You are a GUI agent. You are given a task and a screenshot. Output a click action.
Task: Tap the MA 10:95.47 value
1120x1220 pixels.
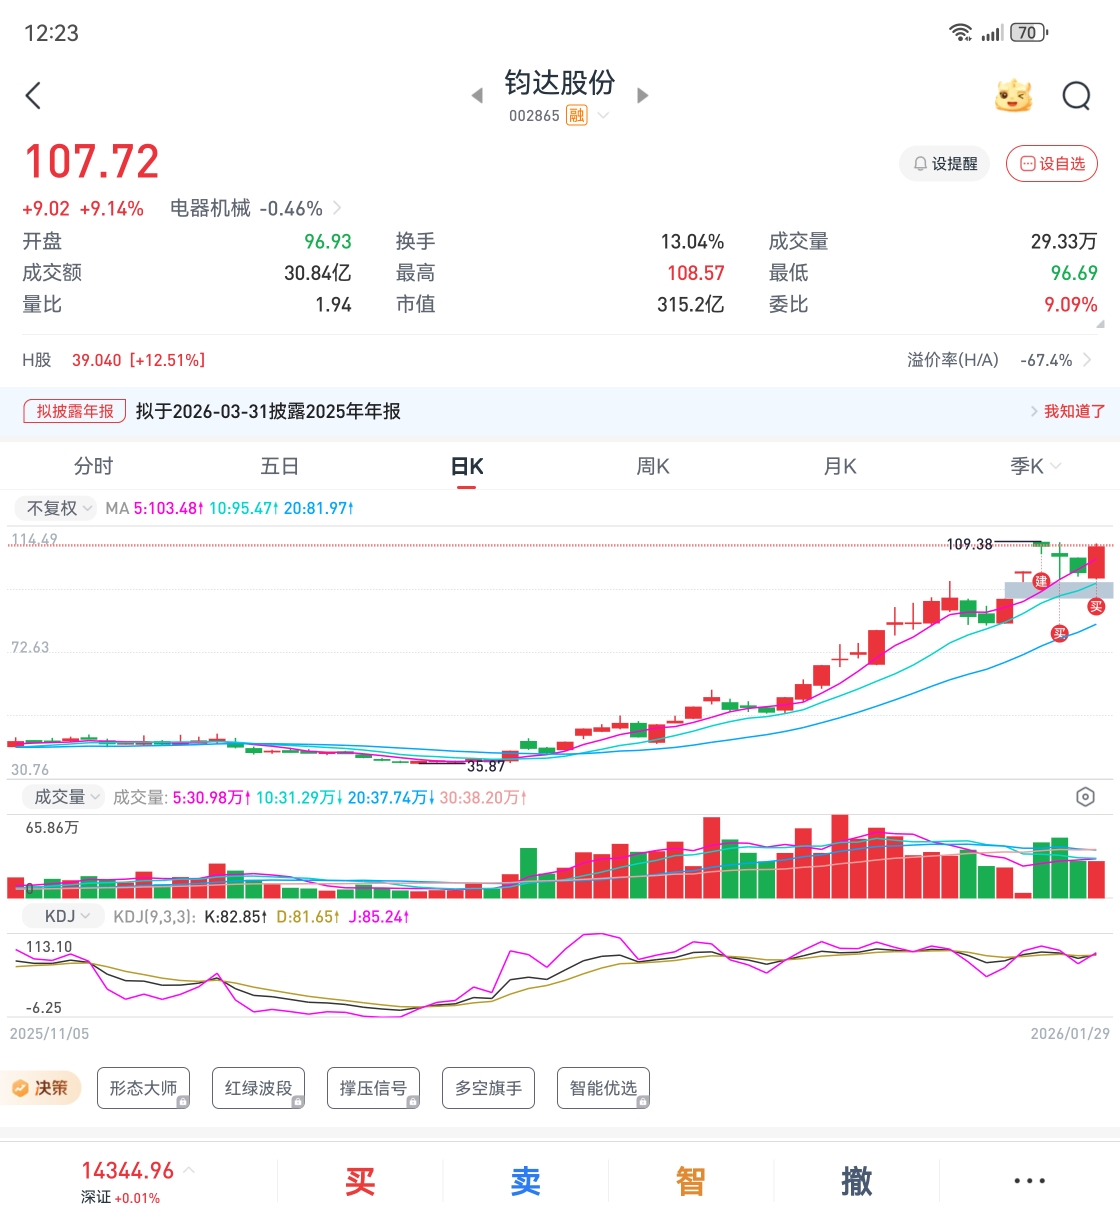(243, 508)
